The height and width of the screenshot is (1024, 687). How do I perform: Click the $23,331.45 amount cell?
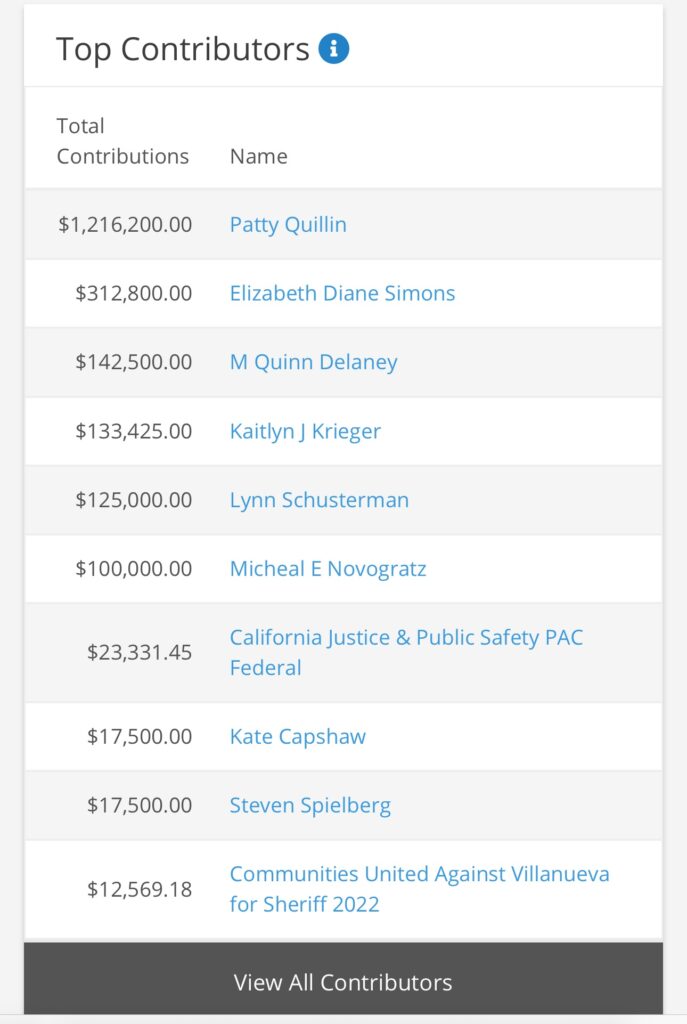[x=139, y=652]
